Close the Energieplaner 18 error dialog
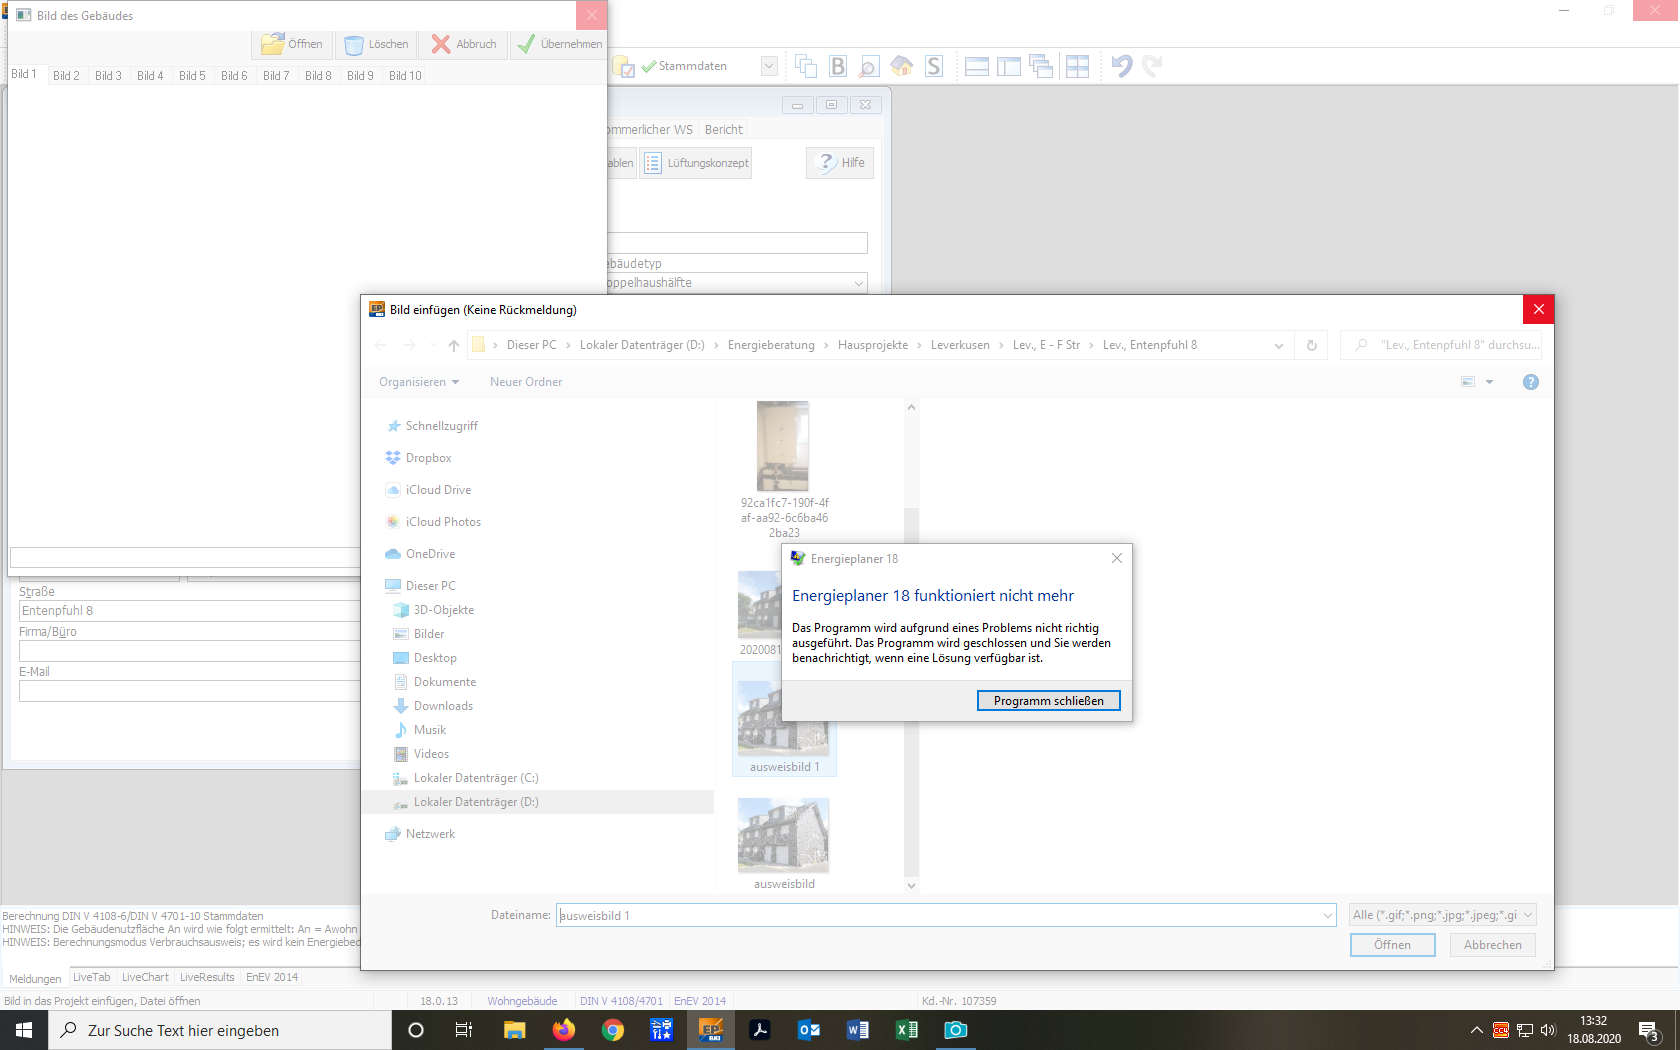 1117,558
